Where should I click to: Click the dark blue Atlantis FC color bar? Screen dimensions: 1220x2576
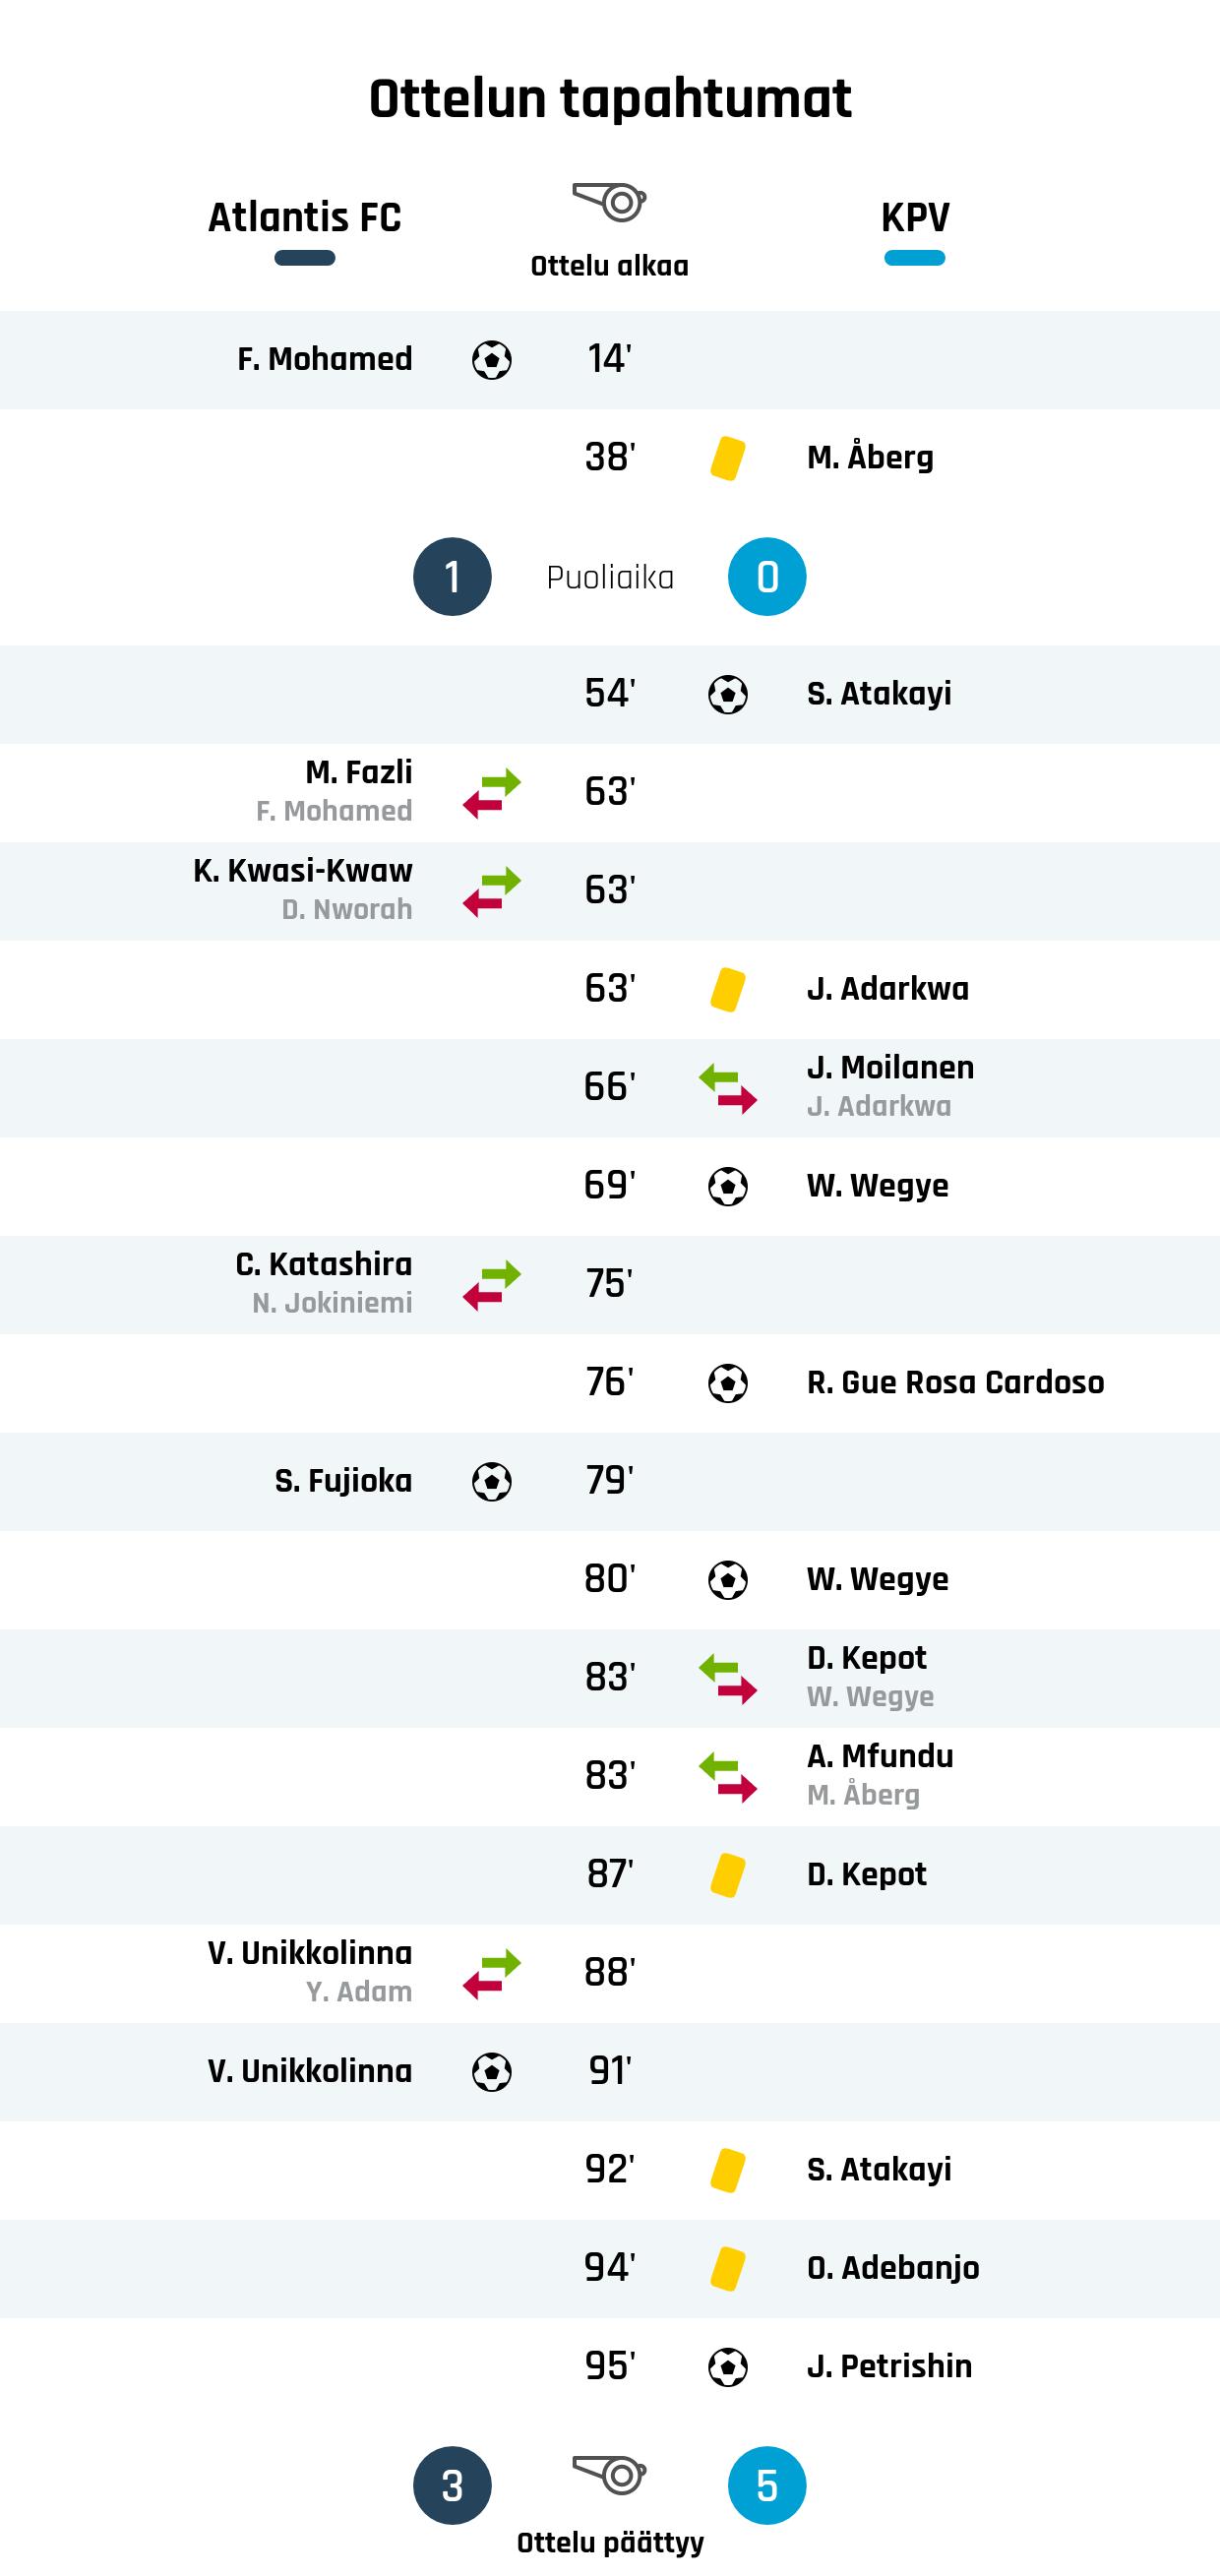304,258
